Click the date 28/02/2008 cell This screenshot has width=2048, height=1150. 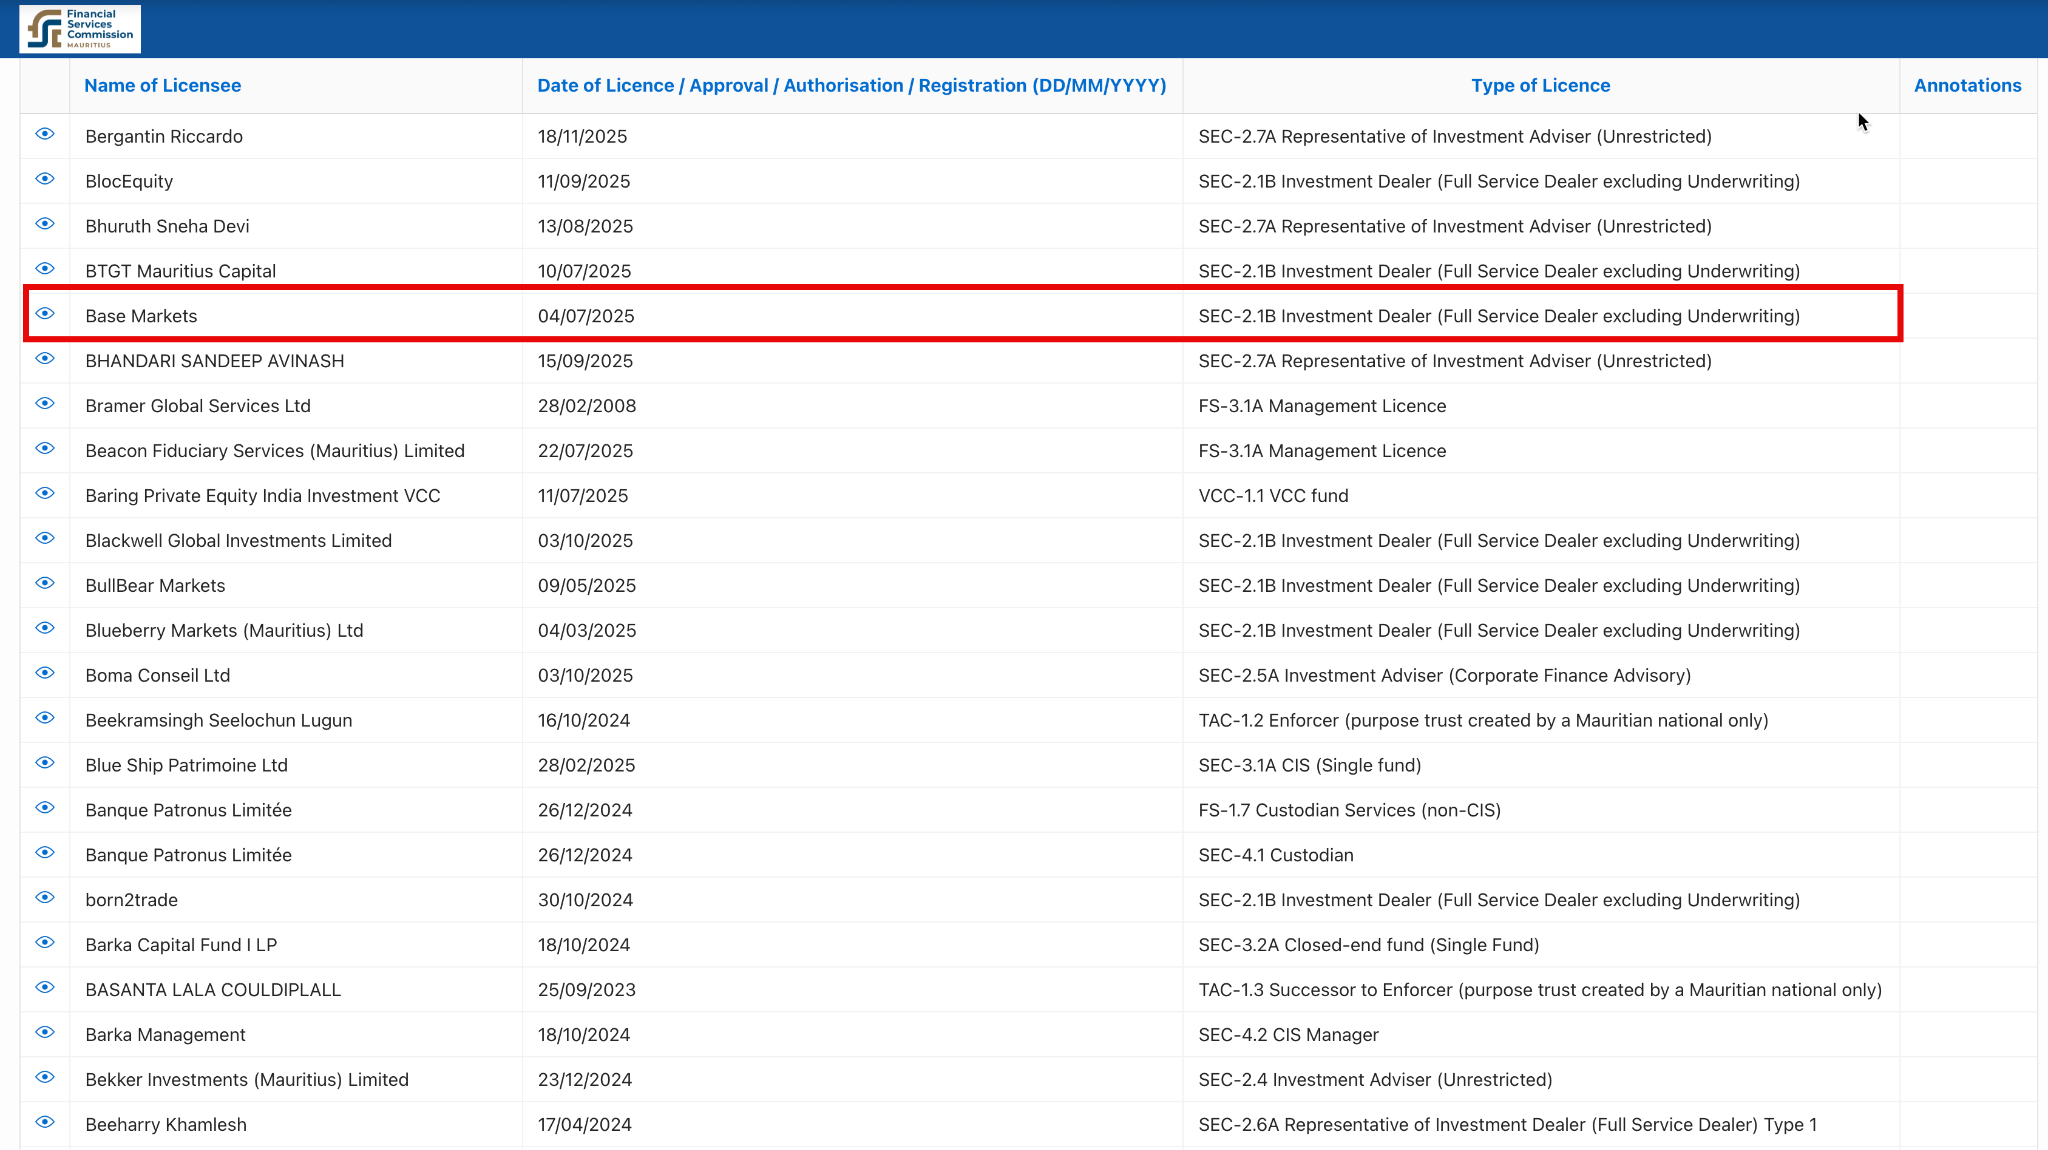click(x=852, y=406)
